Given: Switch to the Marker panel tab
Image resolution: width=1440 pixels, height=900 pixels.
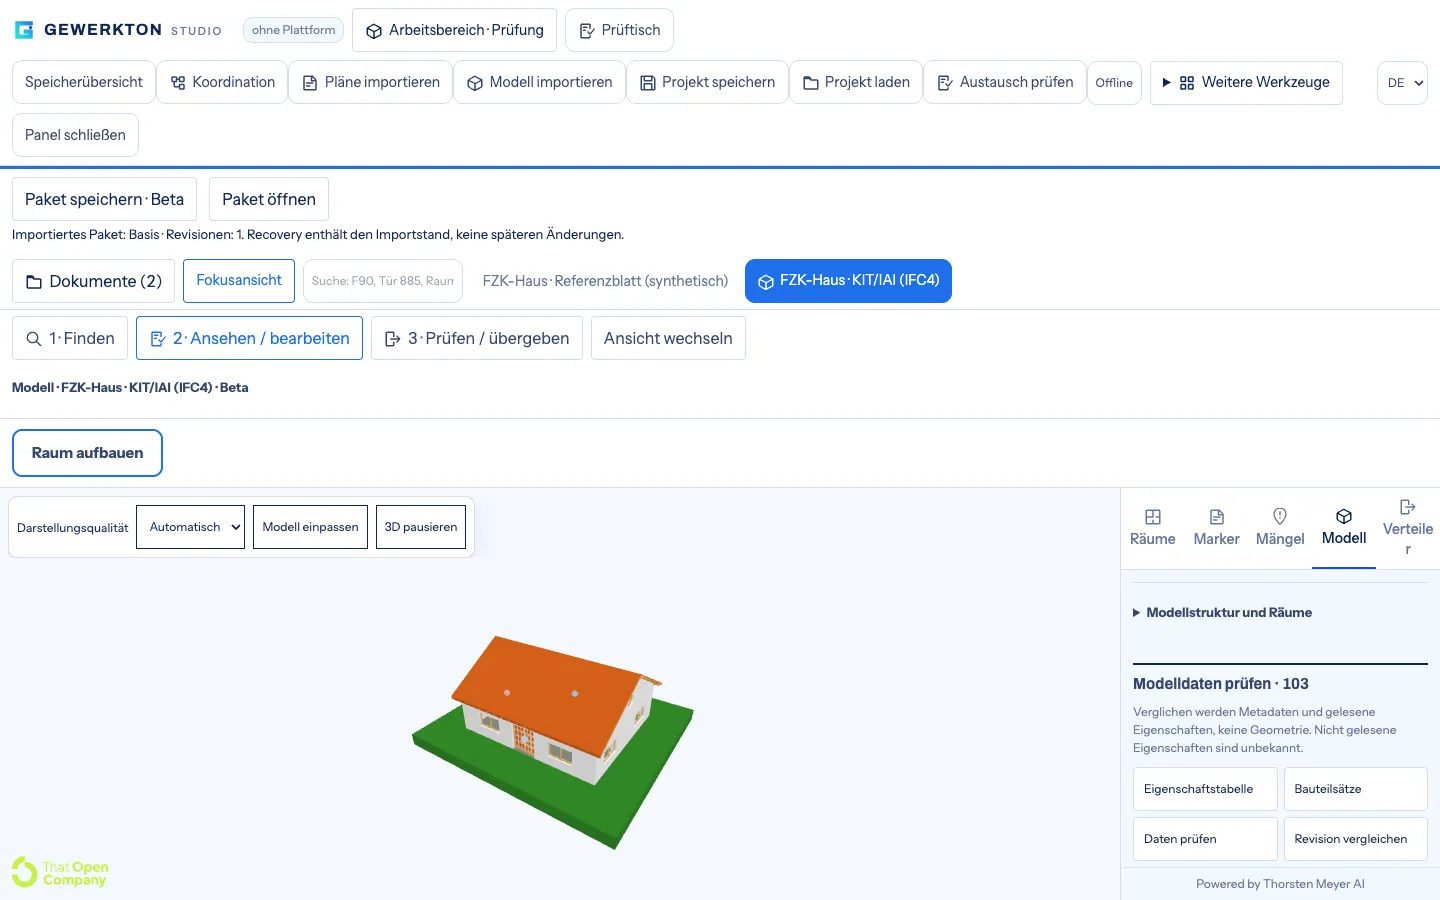Looking at the screenshot, I should tap(1216, 527).
